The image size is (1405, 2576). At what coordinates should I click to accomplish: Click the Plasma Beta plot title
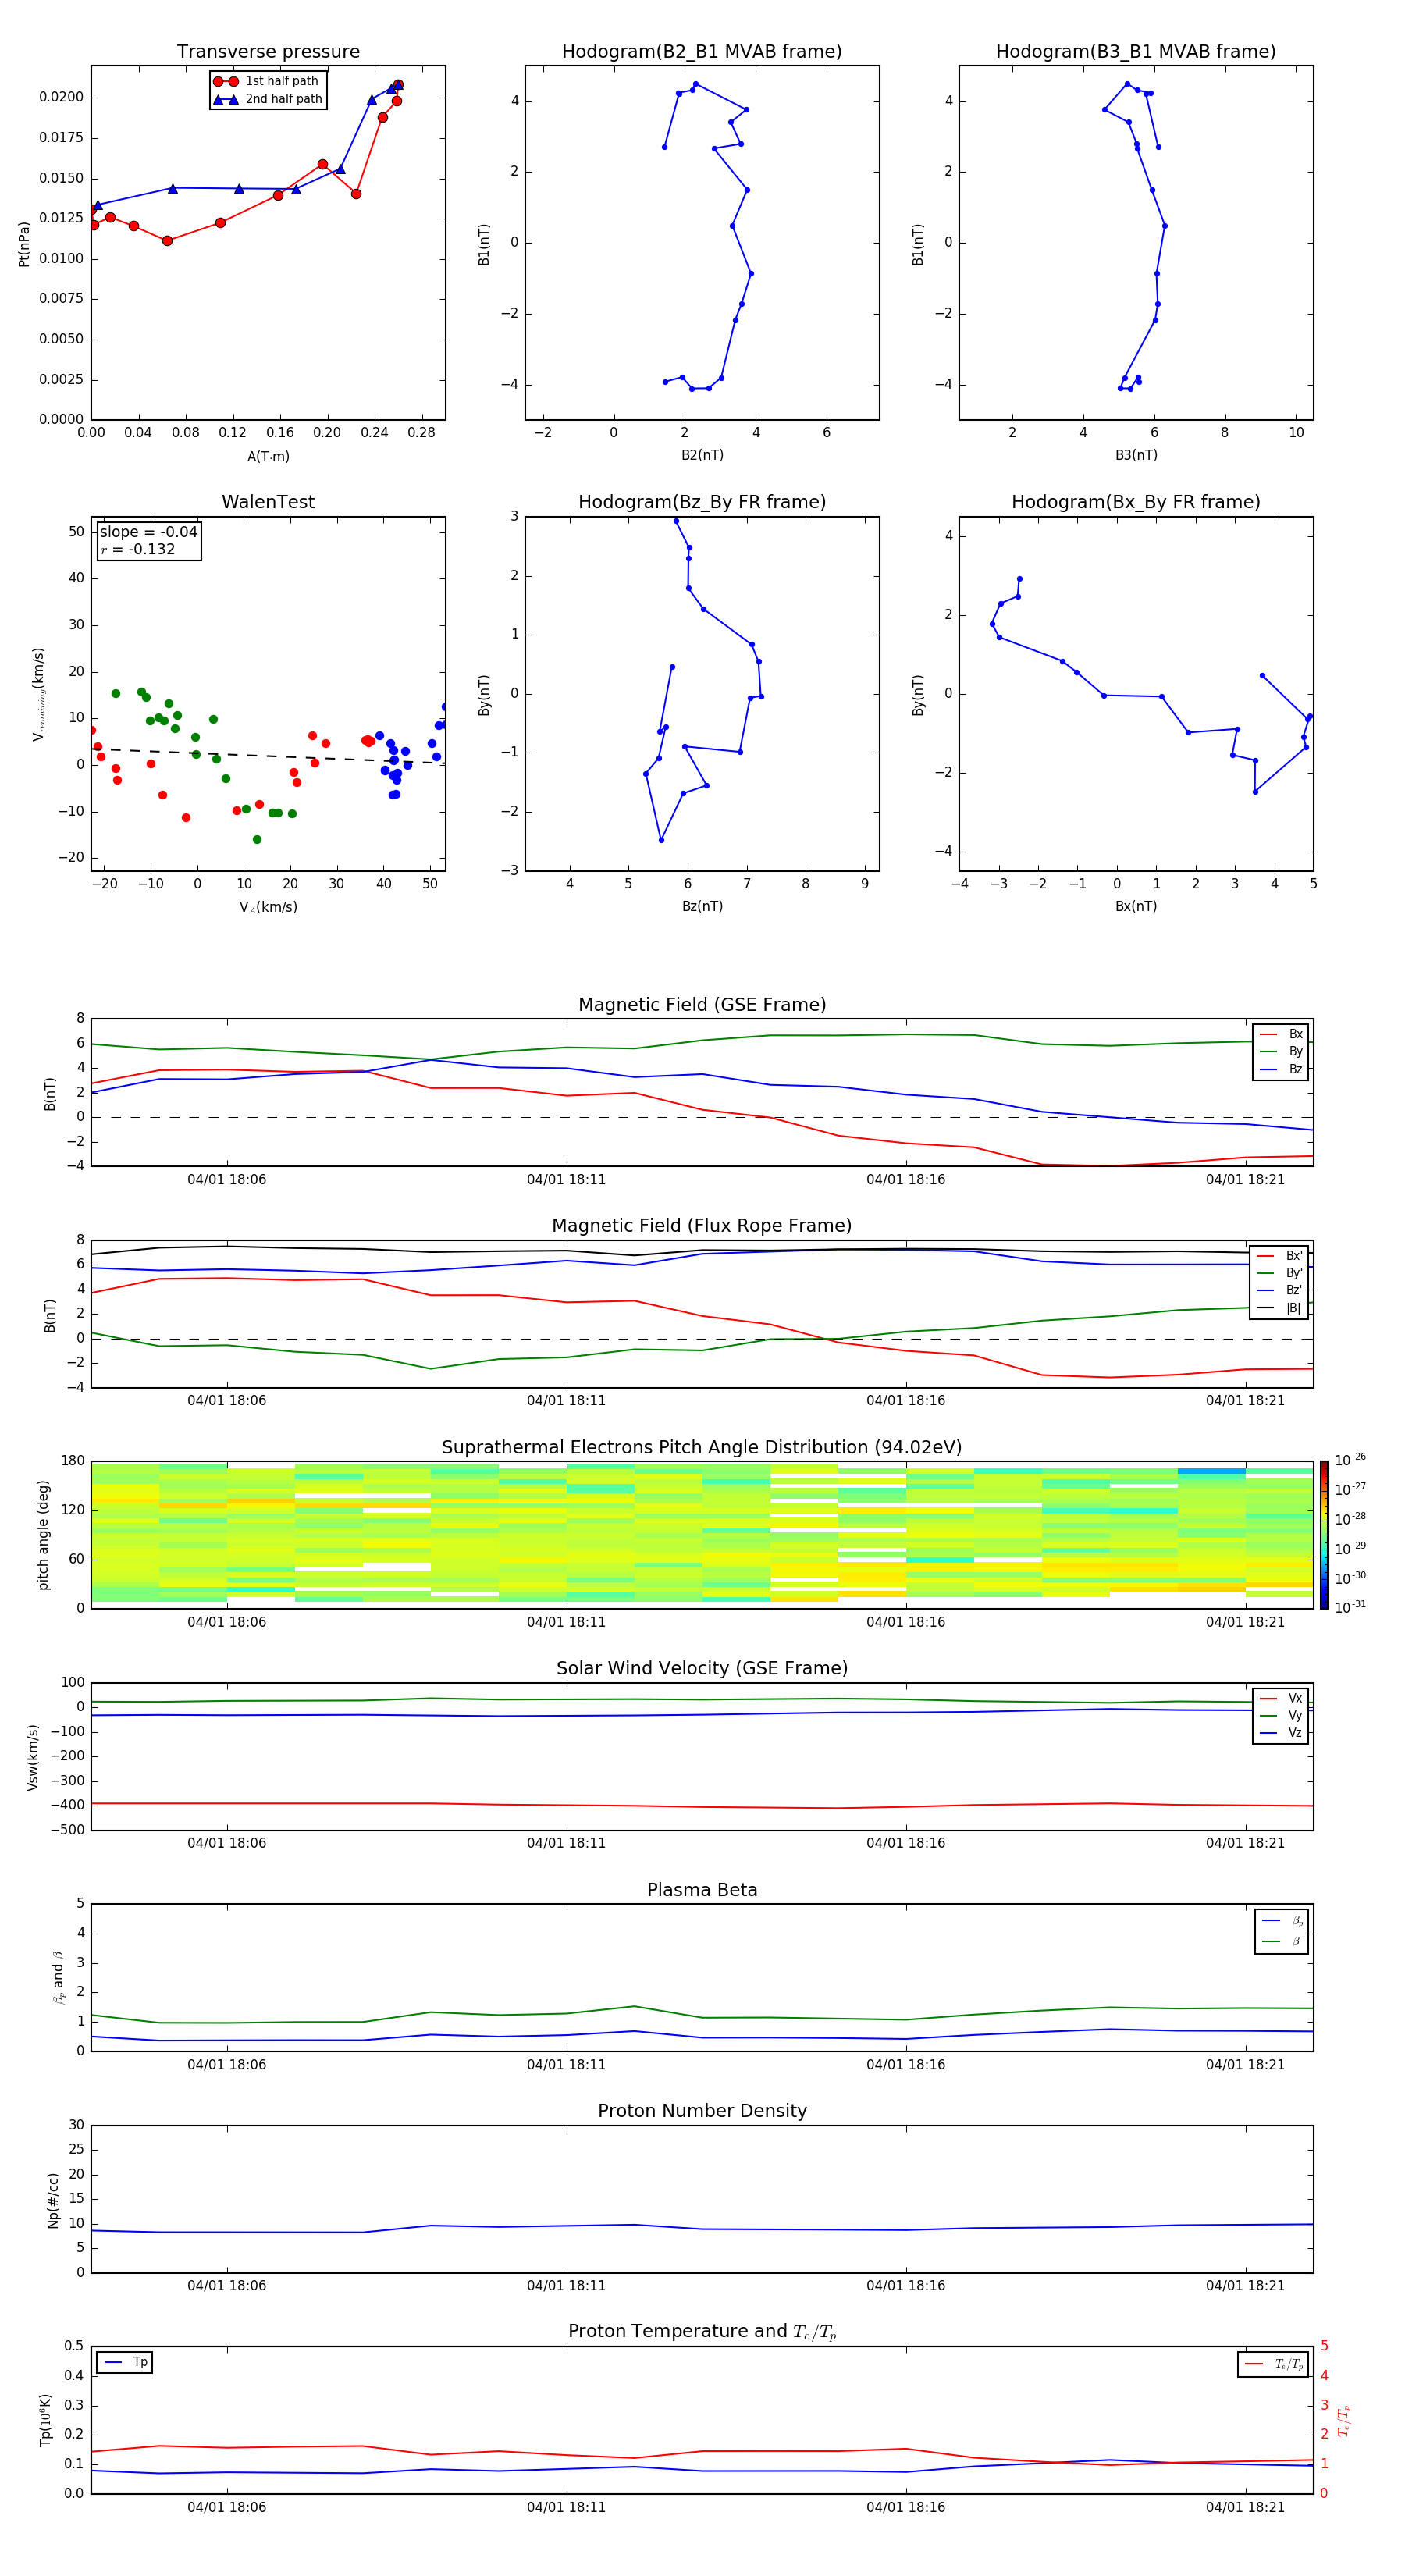click(x=702, y=1891)
